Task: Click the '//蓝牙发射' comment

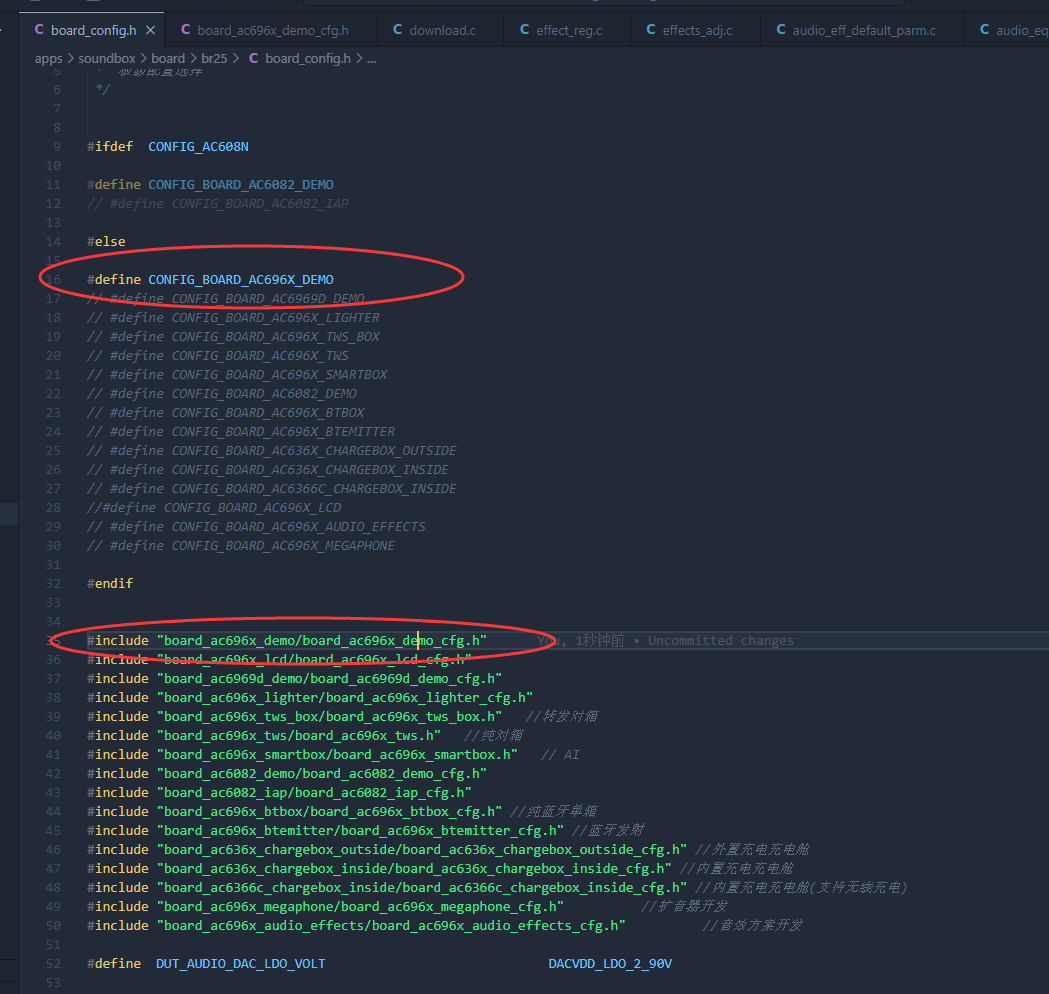Action: pyautogui.click(x=607, y=831)
